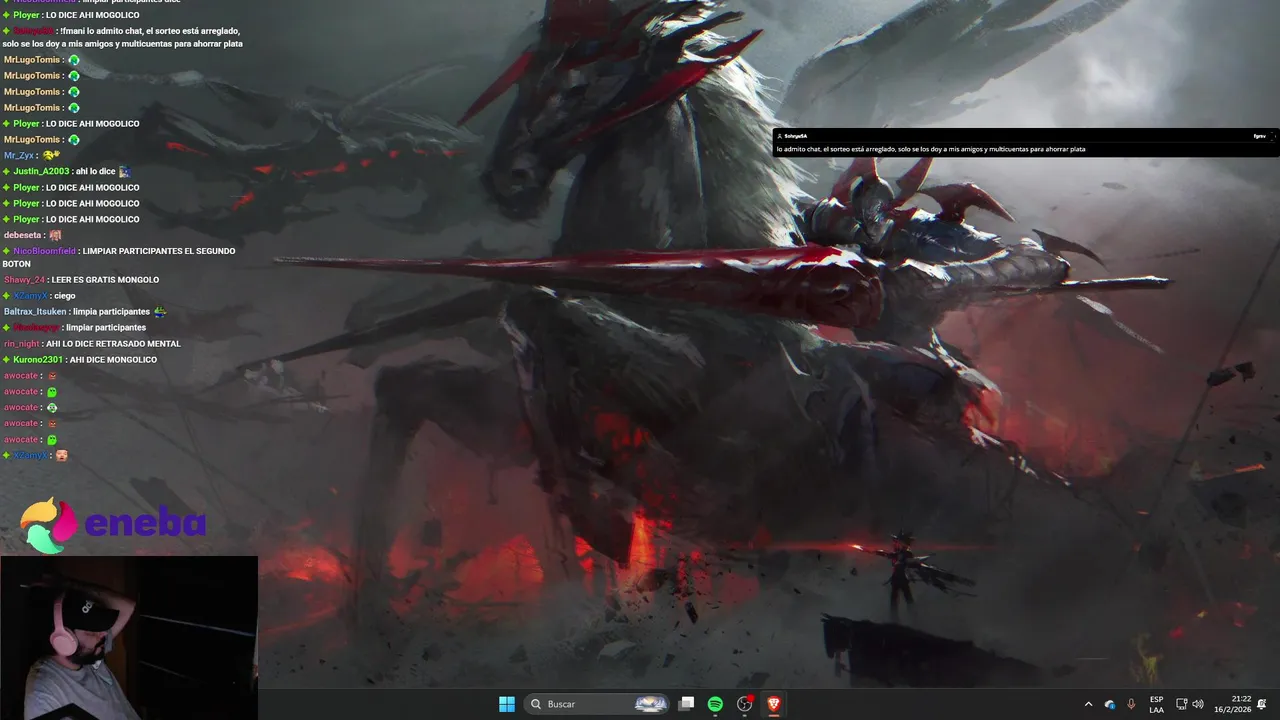Open the Windows Start menu
Image resolution: width=1280 pixels, height=720 pixels.
click(x=507, y=704)
